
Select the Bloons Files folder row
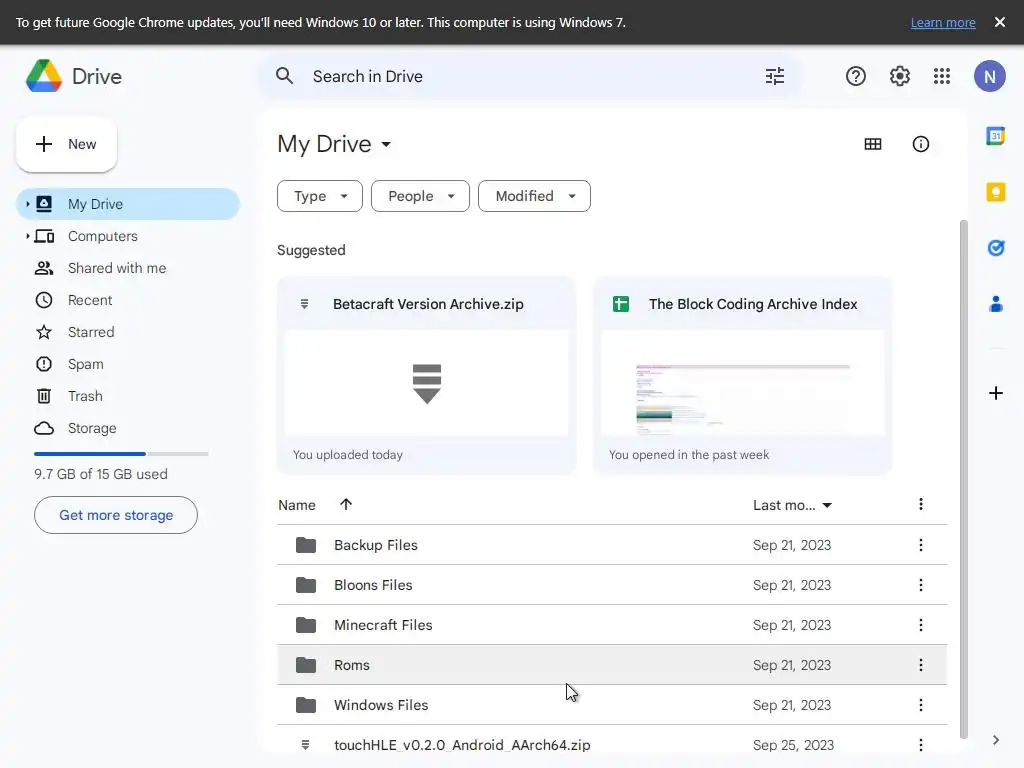[612, 585]
